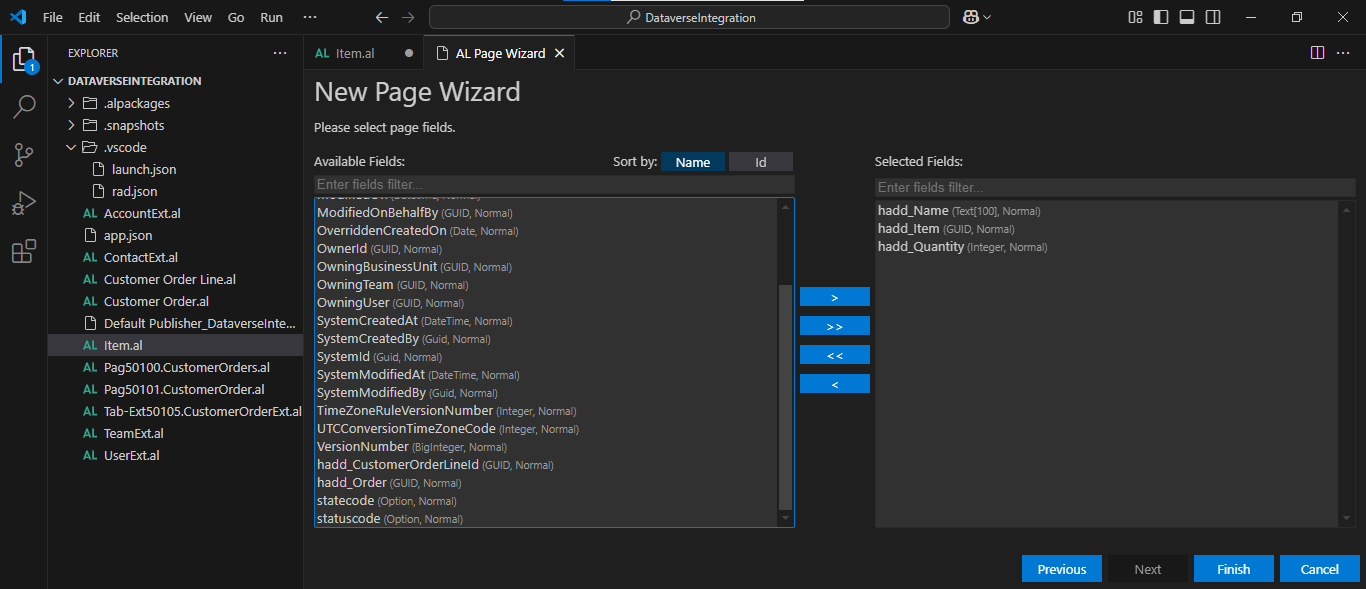Go back with the navigation arrow
This screenshot has height=589, width=1366.
[381, 17]
